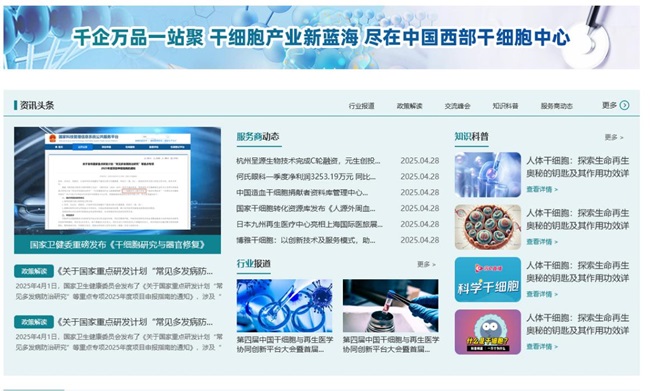This screenshot has width=650, height=391.
Task: Open the headline image of the government notice
Action: pos(117,181)
